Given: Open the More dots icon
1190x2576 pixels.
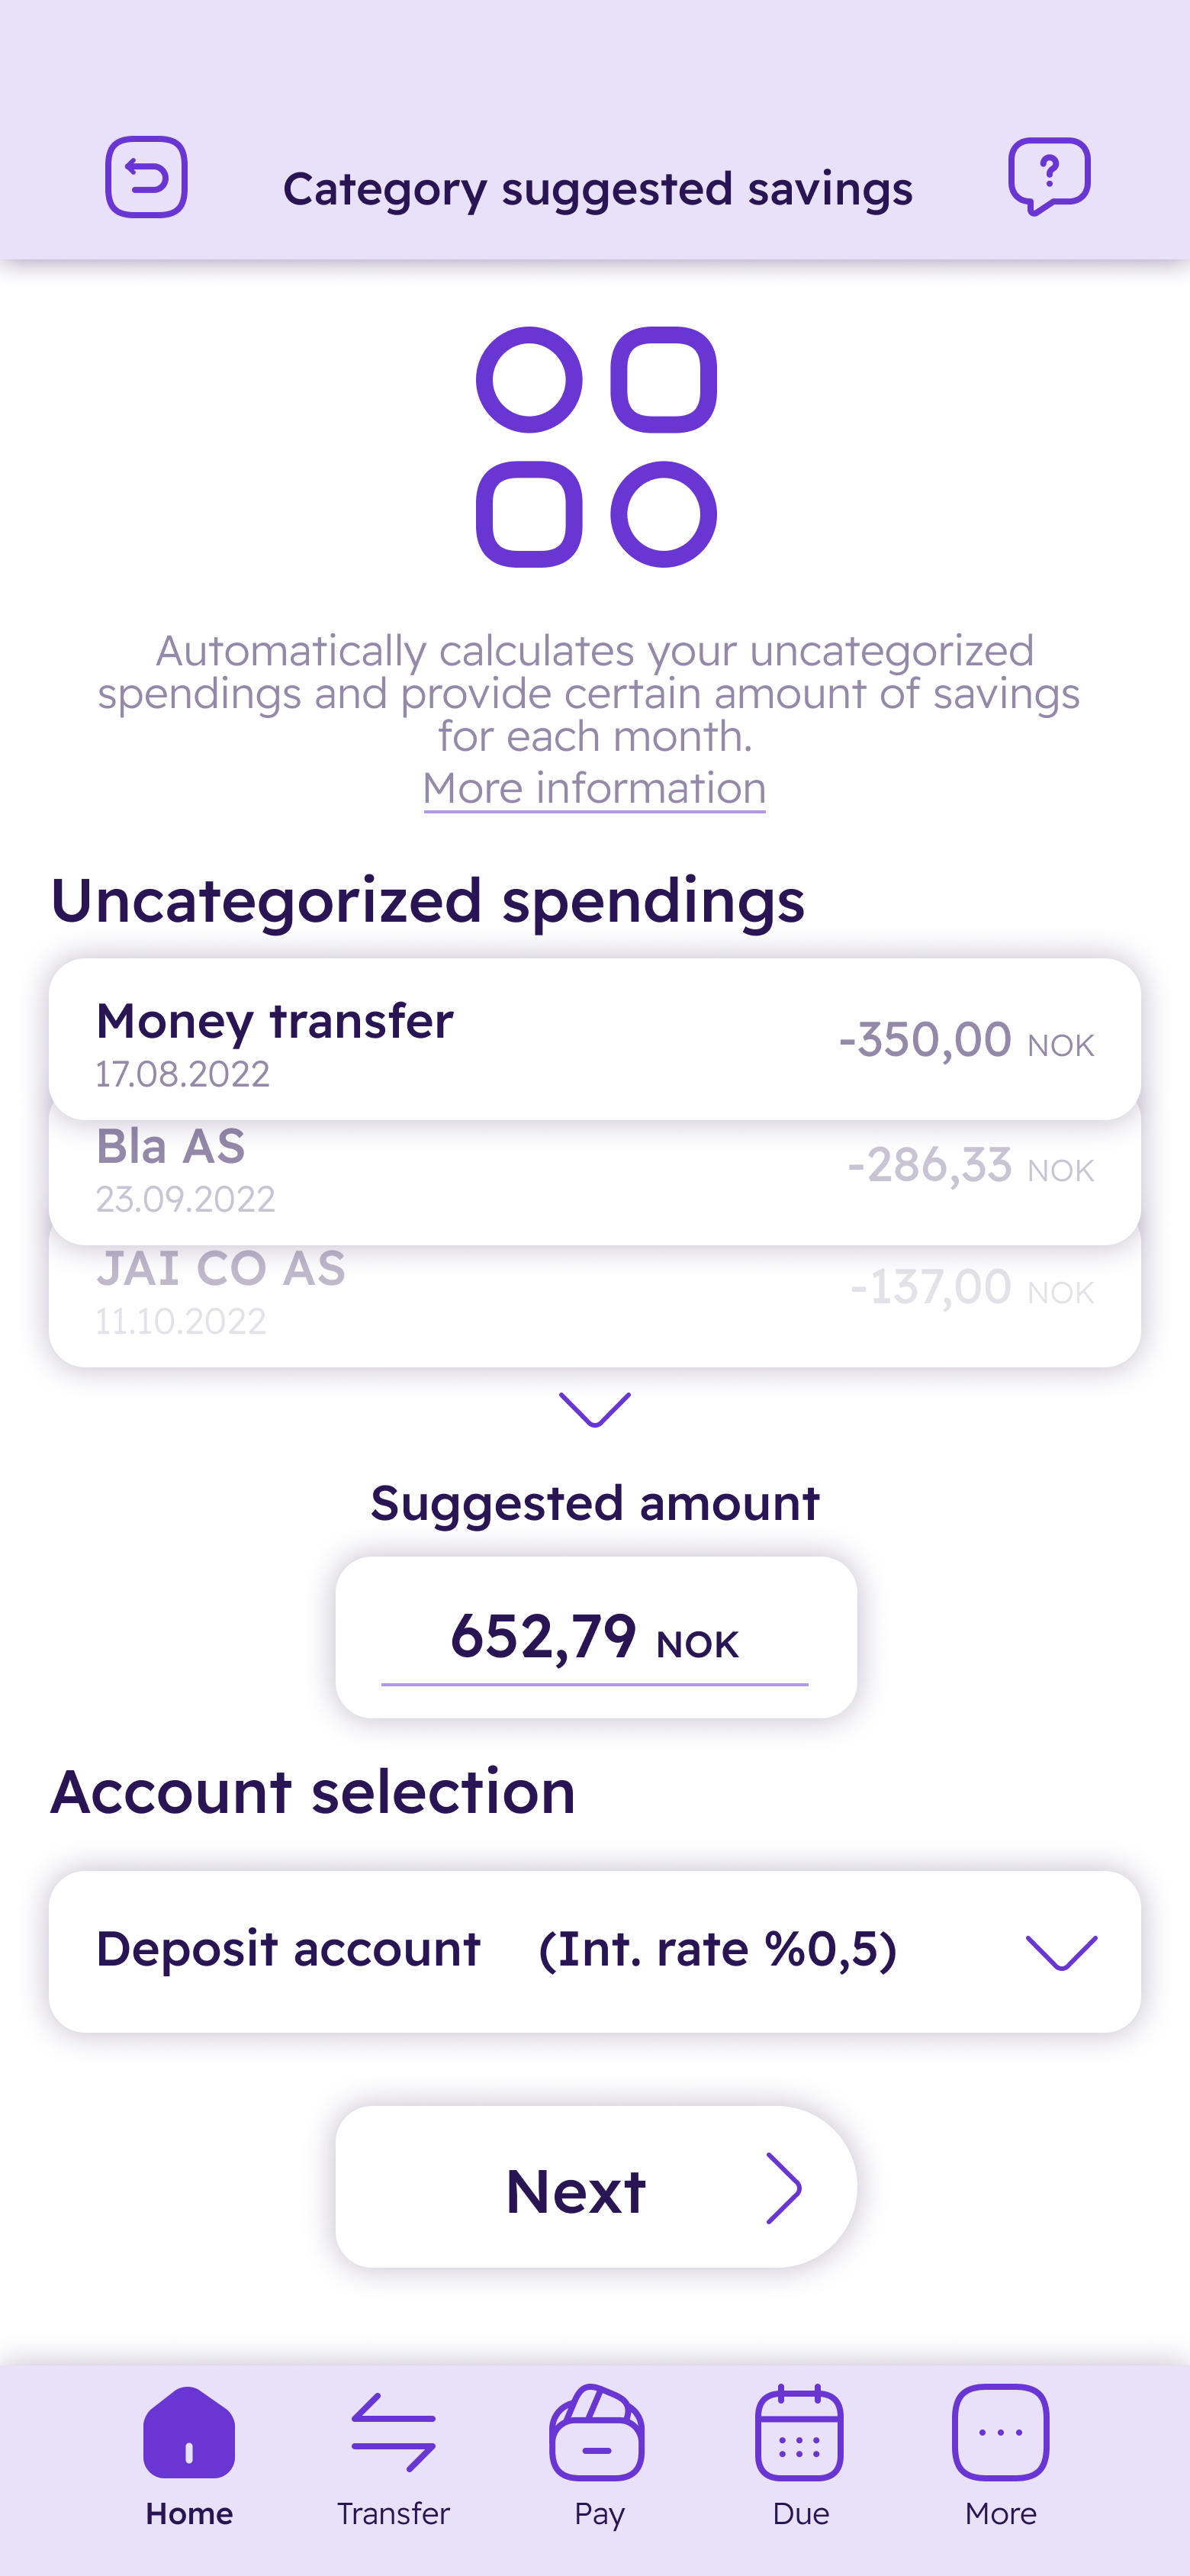Looking at the screenshot, I should tap(1001, 2432).
